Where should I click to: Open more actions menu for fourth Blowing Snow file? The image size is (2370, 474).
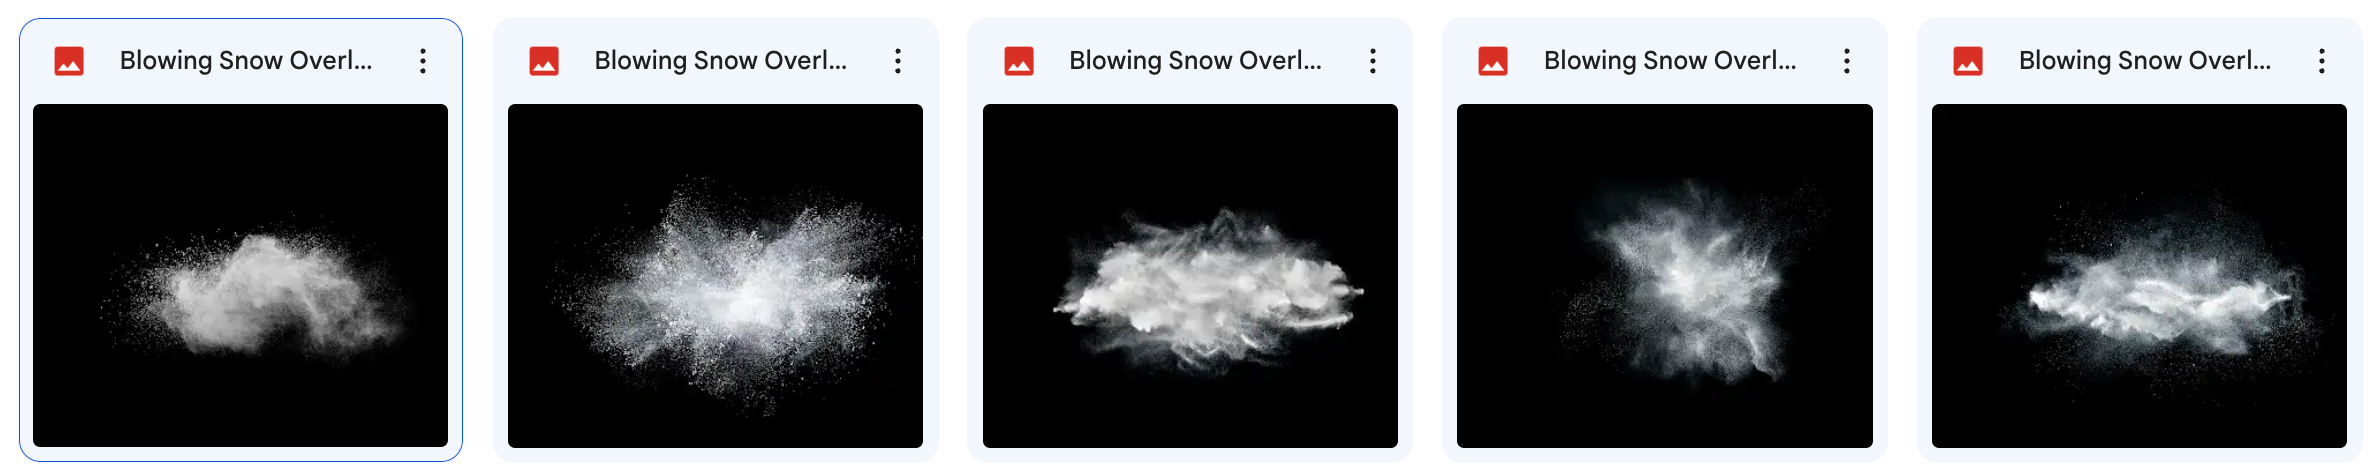[1847, 61]
